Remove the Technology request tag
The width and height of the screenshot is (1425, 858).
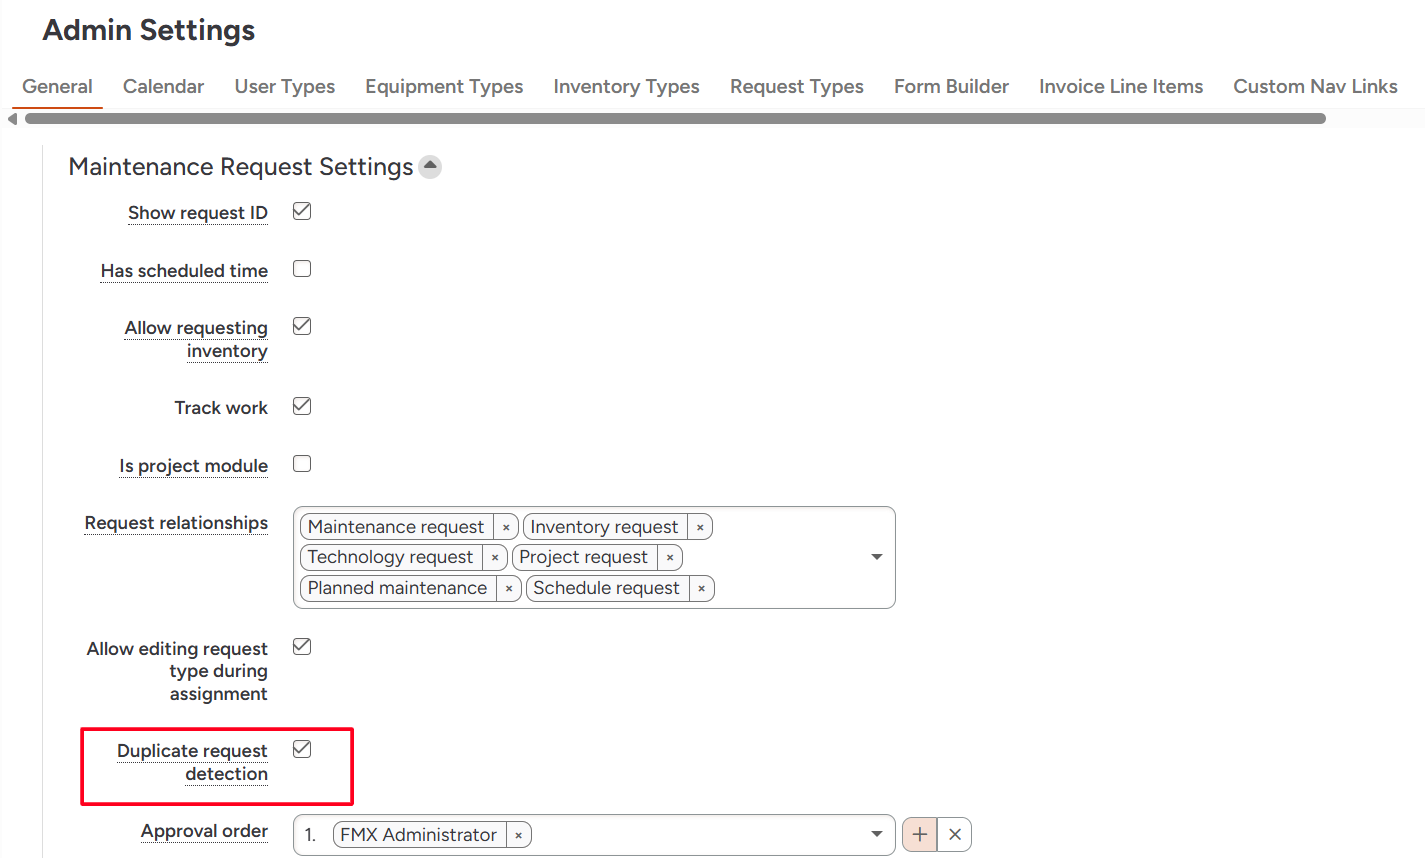coord(495,558)
